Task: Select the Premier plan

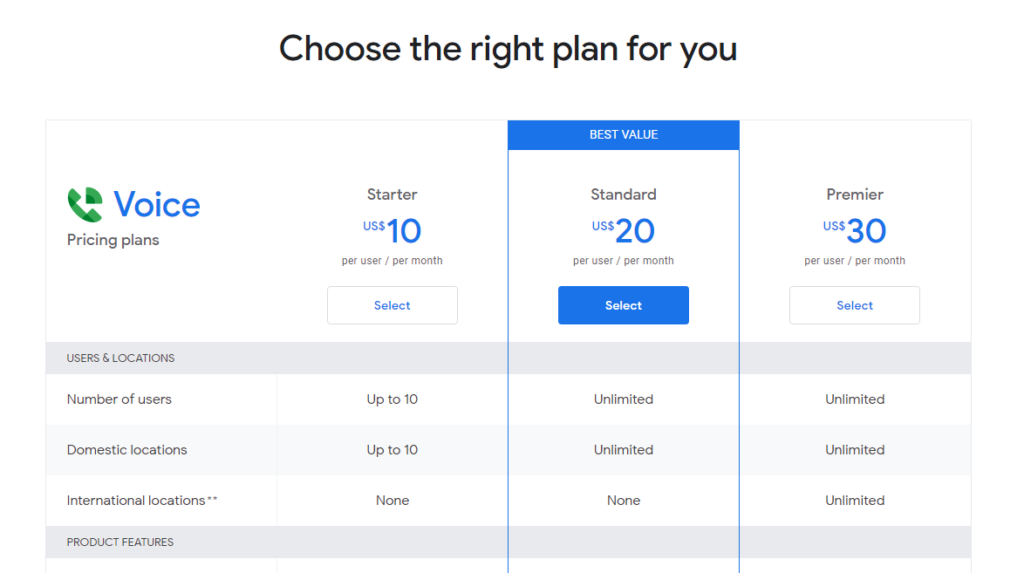Action: (854, 306)
